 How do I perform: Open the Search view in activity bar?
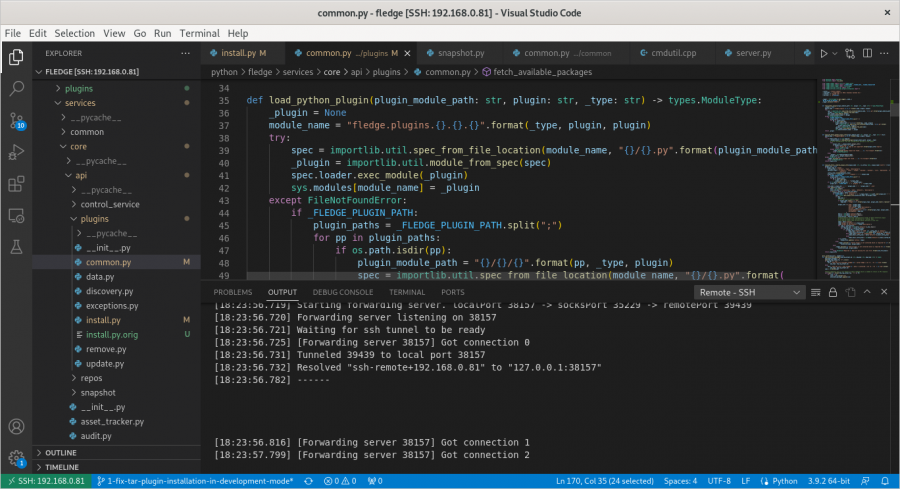click(16, 89)
